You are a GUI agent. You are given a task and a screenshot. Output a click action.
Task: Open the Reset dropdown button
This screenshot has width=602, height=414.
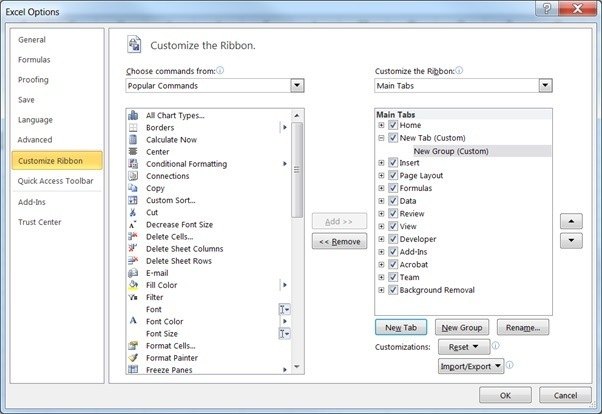coord(464,347)
